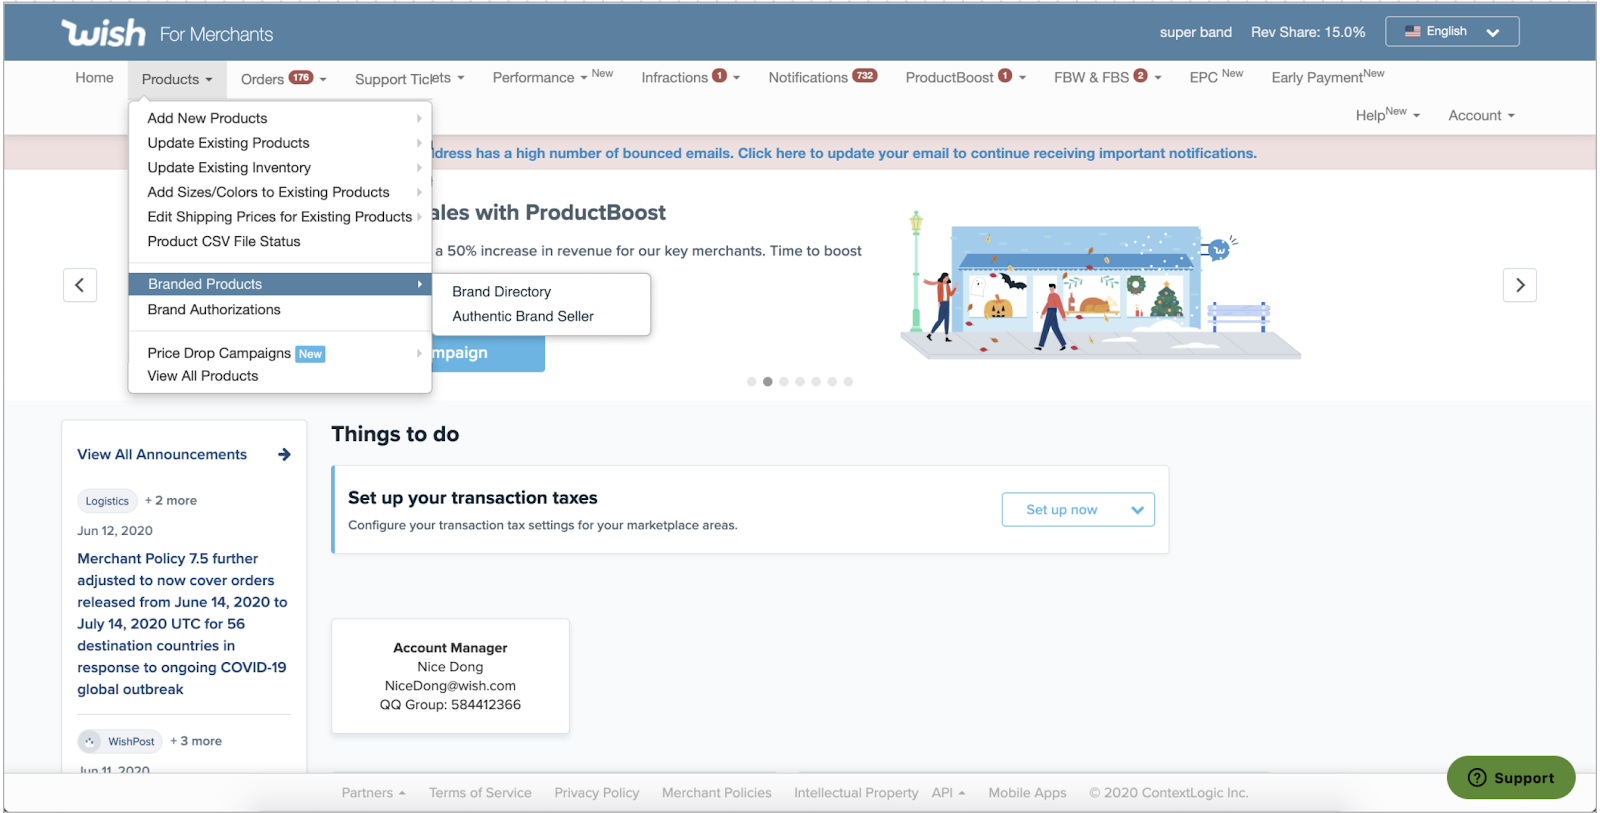The image size is (1600, 813).
Task: Expand the Set up now dropdown
Action: pyautogui.click(x=1137, y=510)
